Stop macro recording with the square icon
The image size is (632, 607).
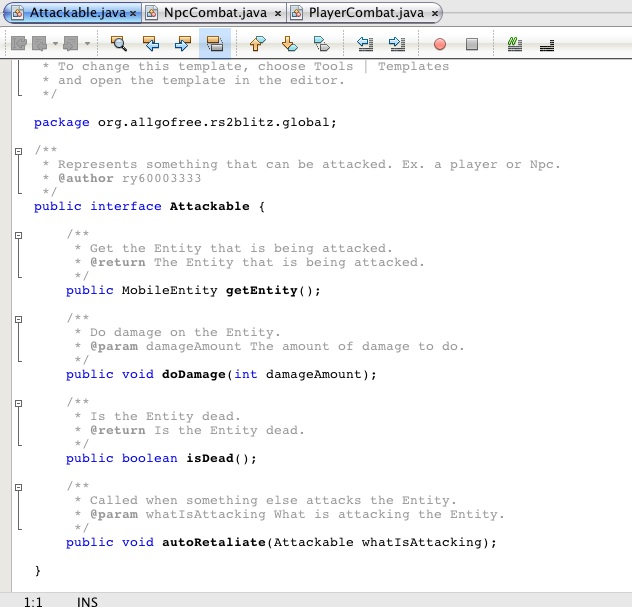(x=472, y=44)
